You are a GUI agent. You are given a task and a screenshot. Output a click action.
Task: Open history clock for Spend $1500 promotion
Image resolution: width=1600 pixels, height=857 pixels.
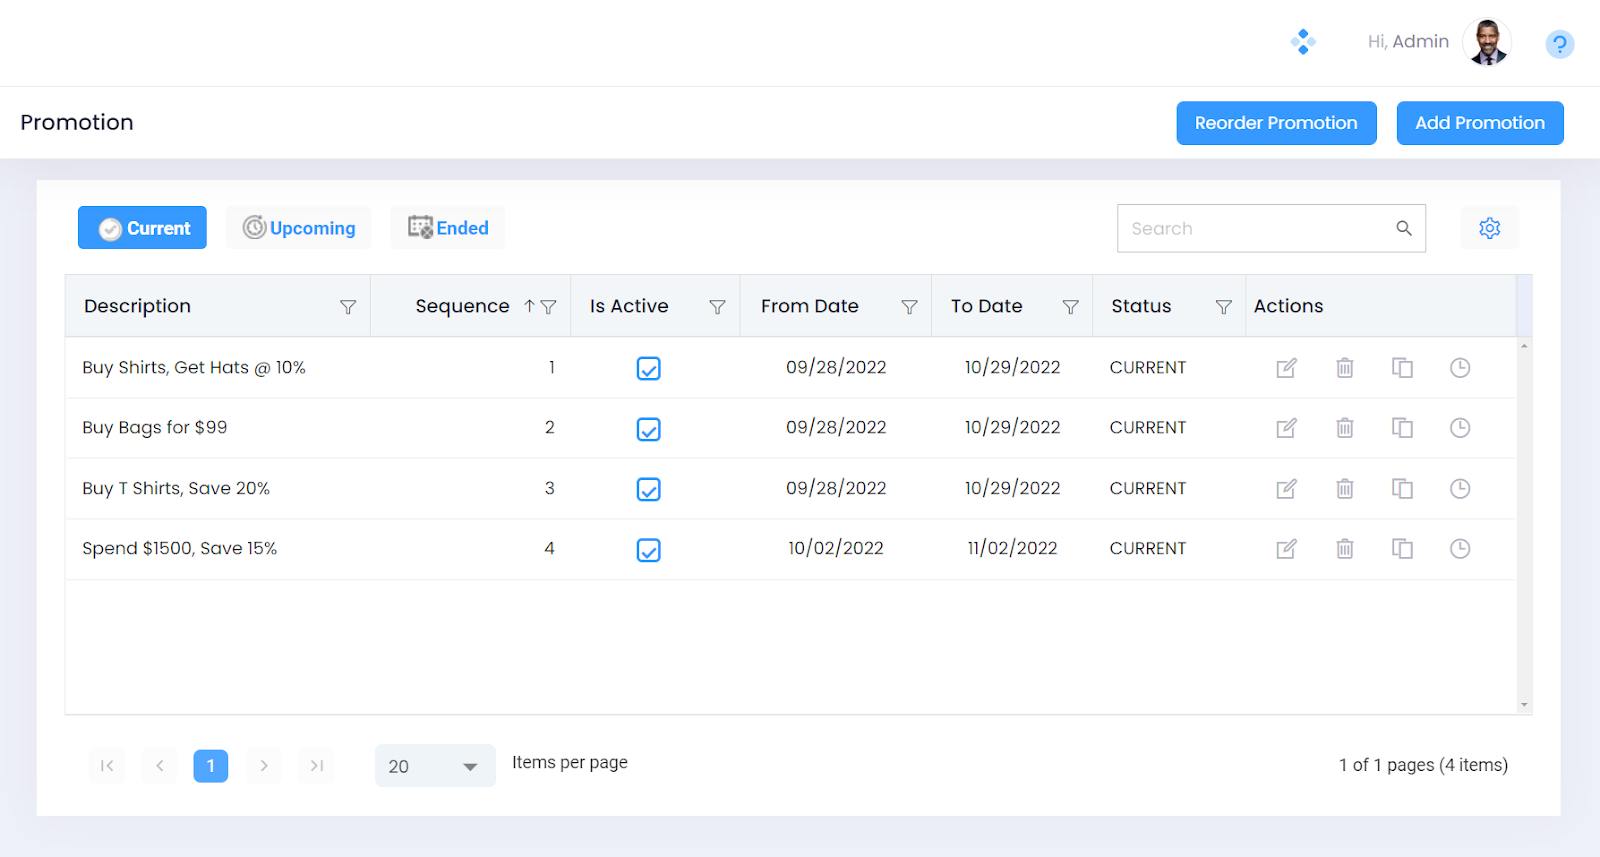[1459, 549]
